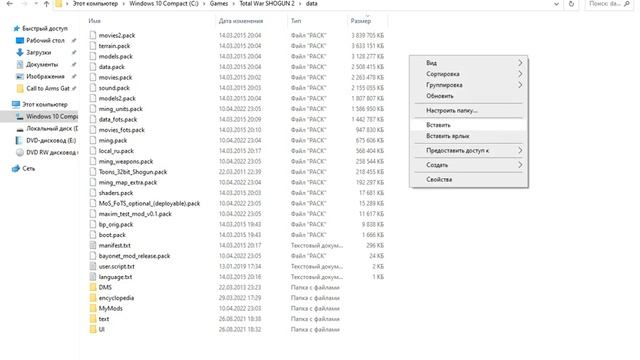Expand the arrow next to Предоставить доступ к
This screenshot has height=360, width=640.
coord(520,151)
